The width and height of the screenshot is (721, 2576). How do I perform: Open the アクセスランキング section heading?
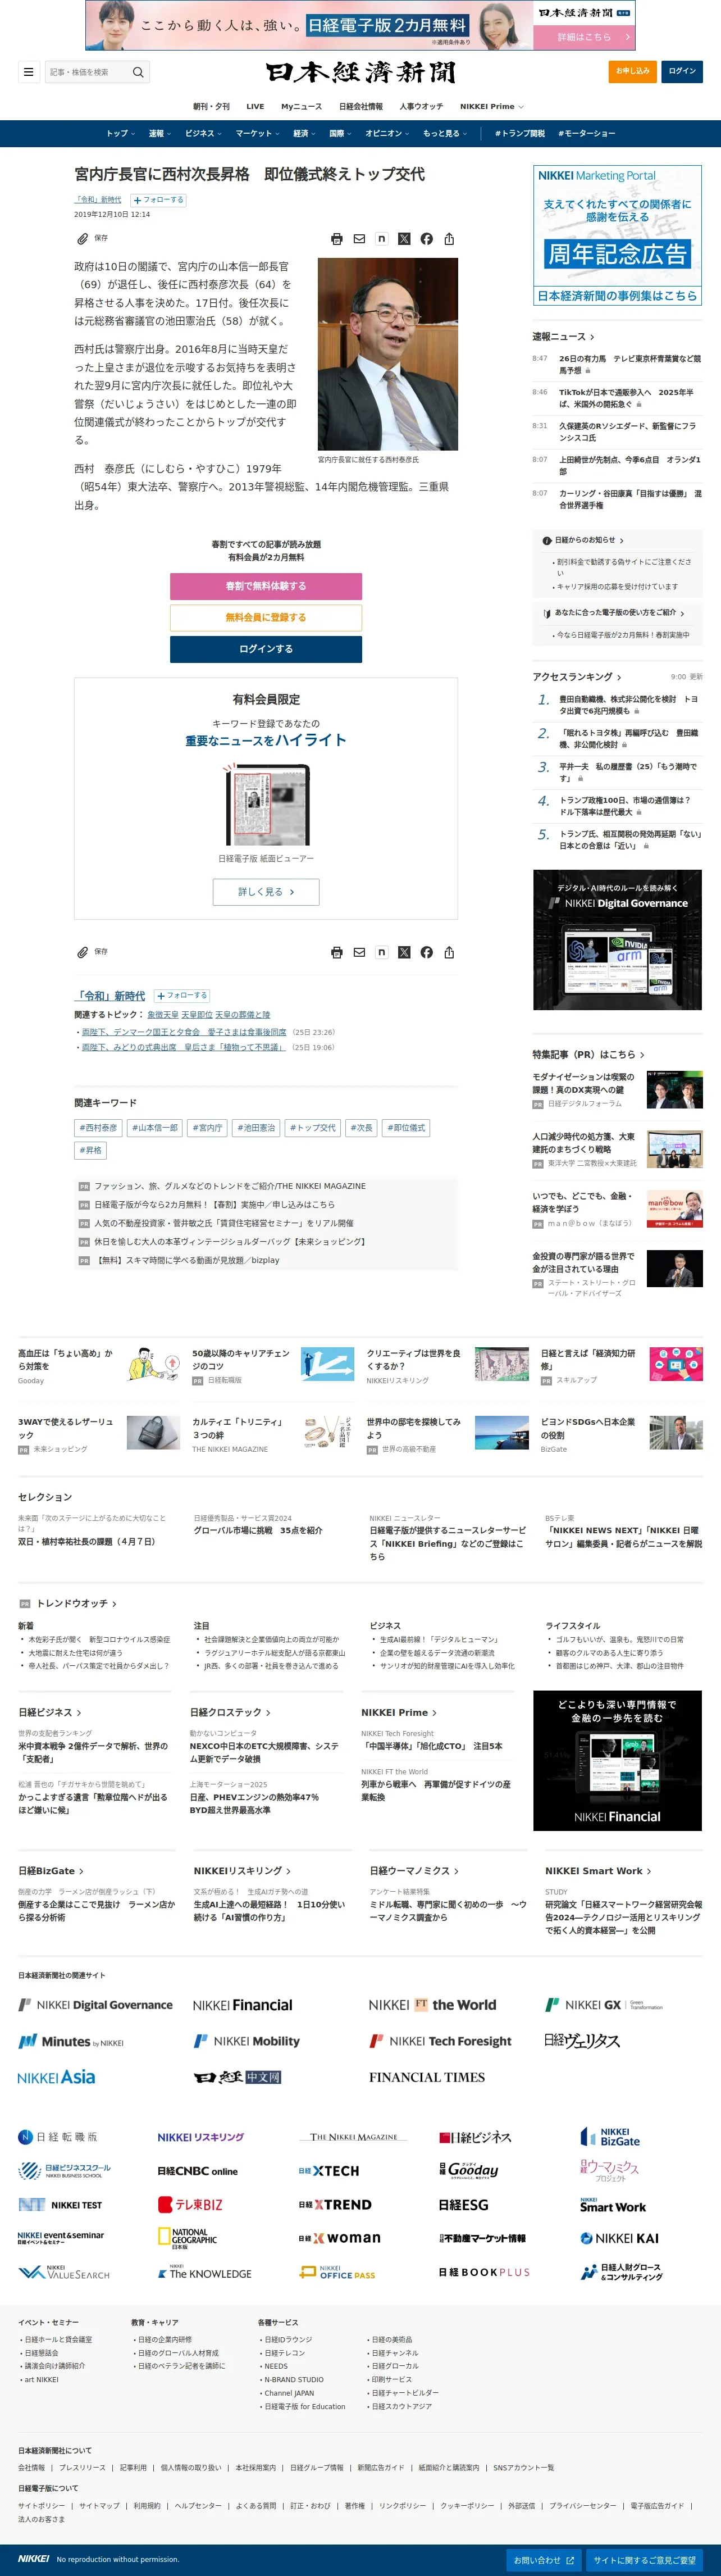[x=576, y=677]
